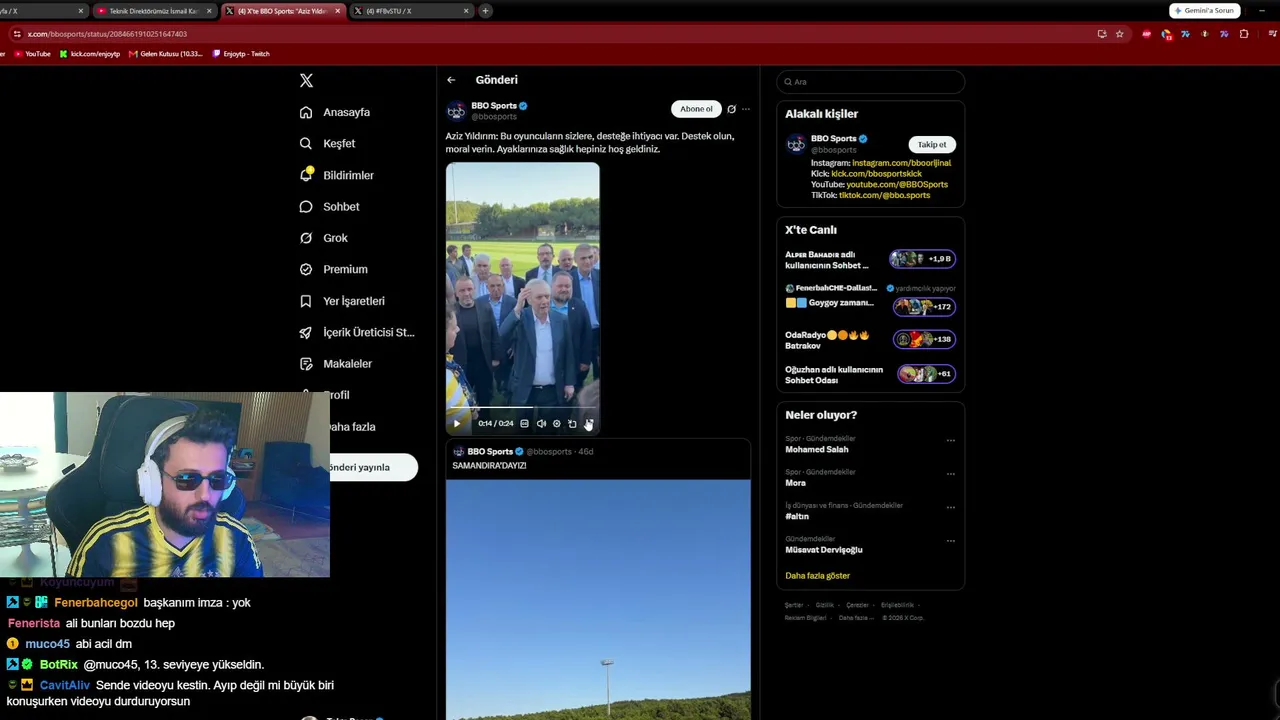
Task: Open BBO Sports profile avatar on the post
Action: [456, 110]
